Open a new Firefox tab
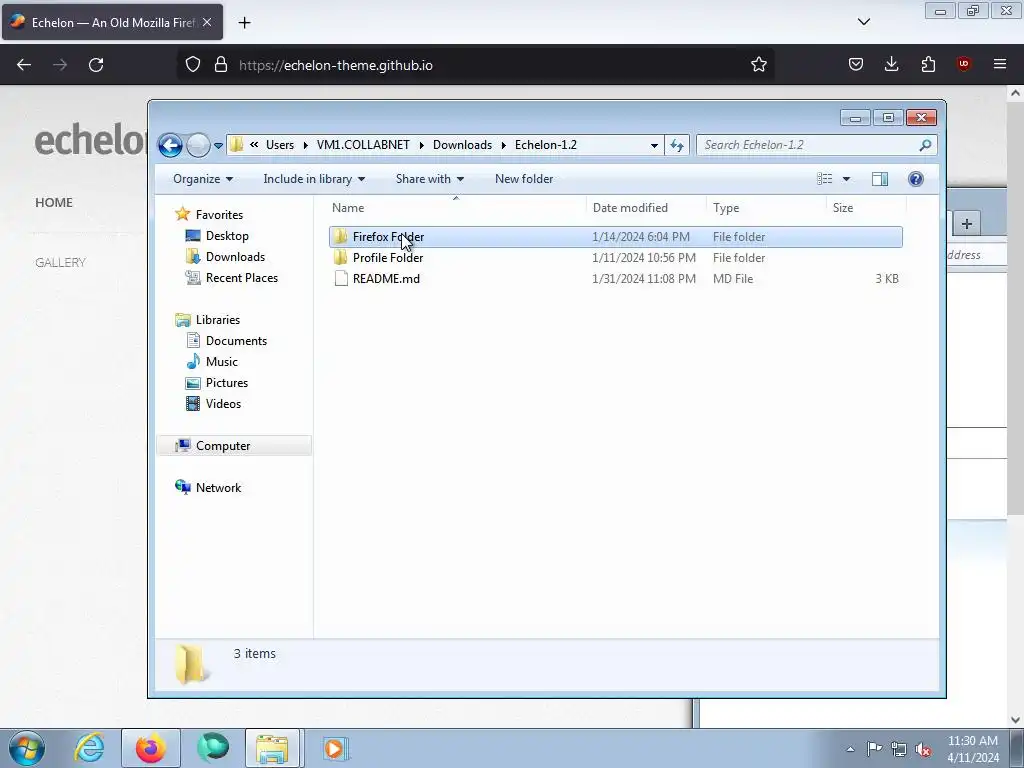The height and width of the screenshot is (768, 1024). click(244, 23)
